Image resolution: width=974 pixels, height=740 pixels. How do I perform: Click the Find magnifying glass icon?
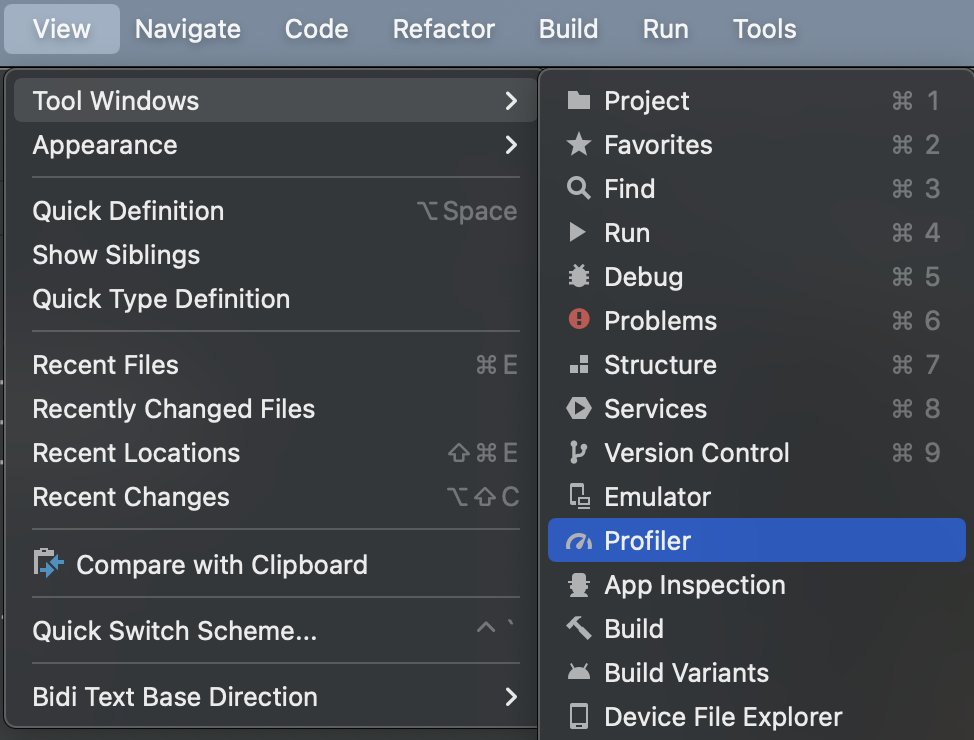pos(578,189)
